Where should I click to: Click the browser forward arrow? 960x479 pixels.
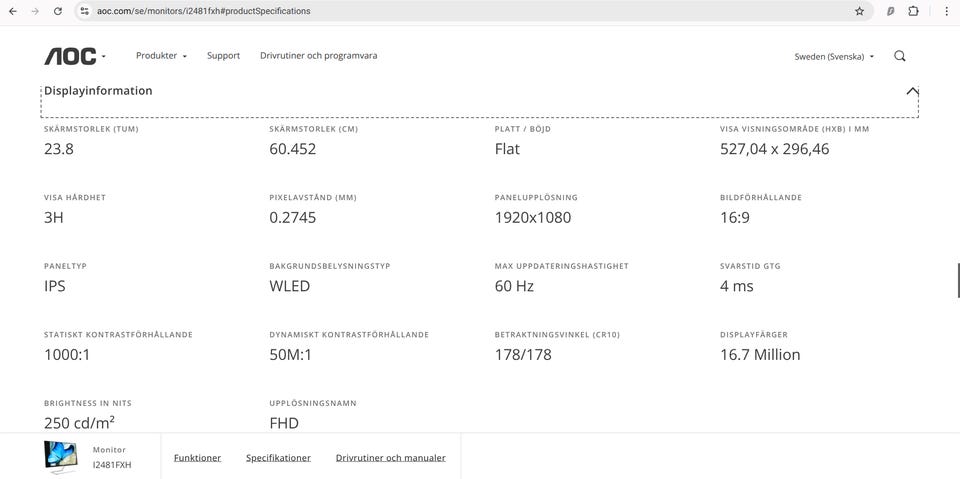[x=36, y=11]
